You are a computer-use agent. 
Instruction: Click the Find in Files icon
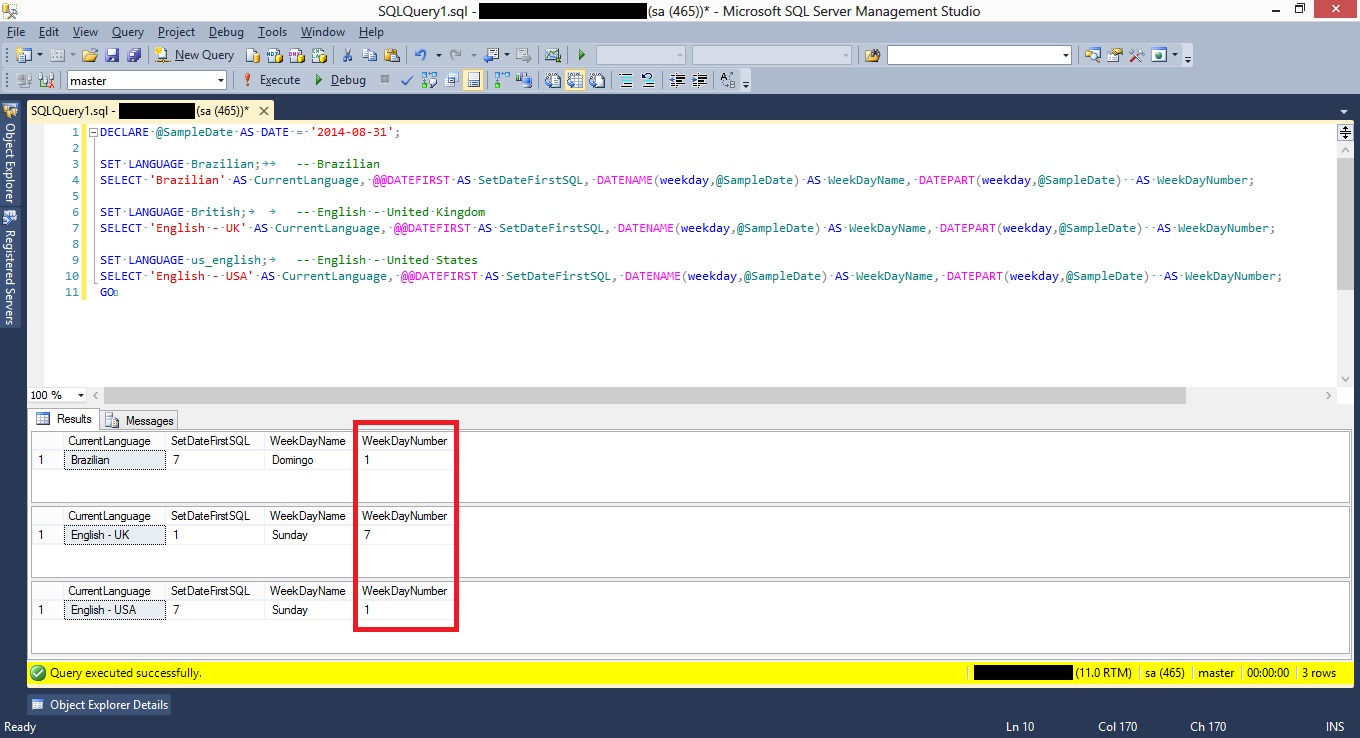pos(872,55)
